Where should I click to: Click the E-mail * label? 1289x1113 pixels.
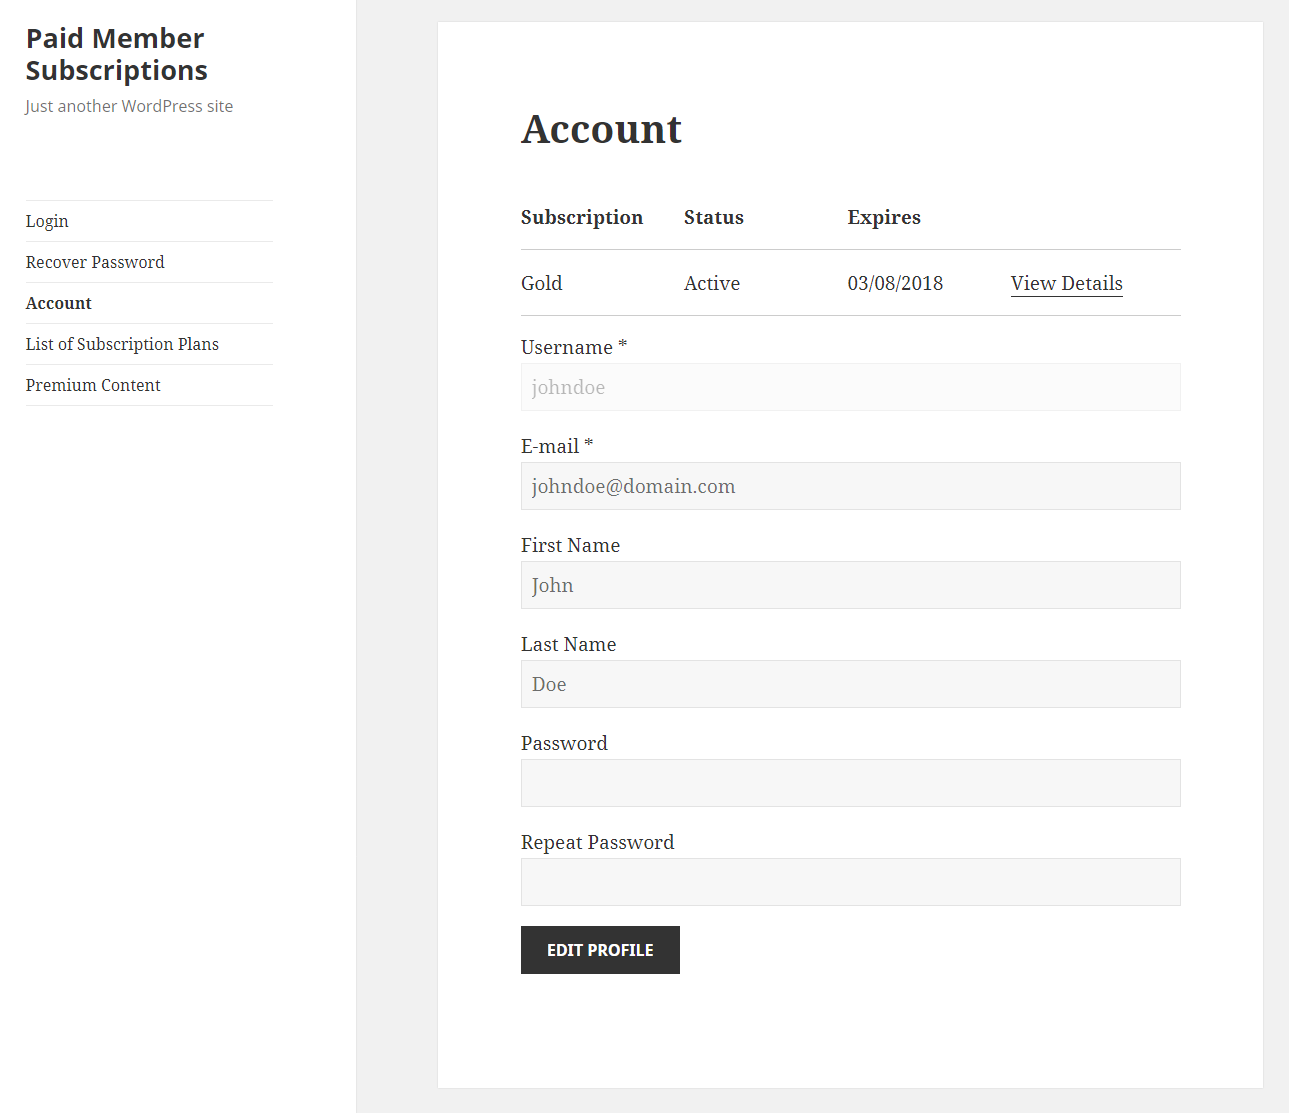tap(557, 446)
